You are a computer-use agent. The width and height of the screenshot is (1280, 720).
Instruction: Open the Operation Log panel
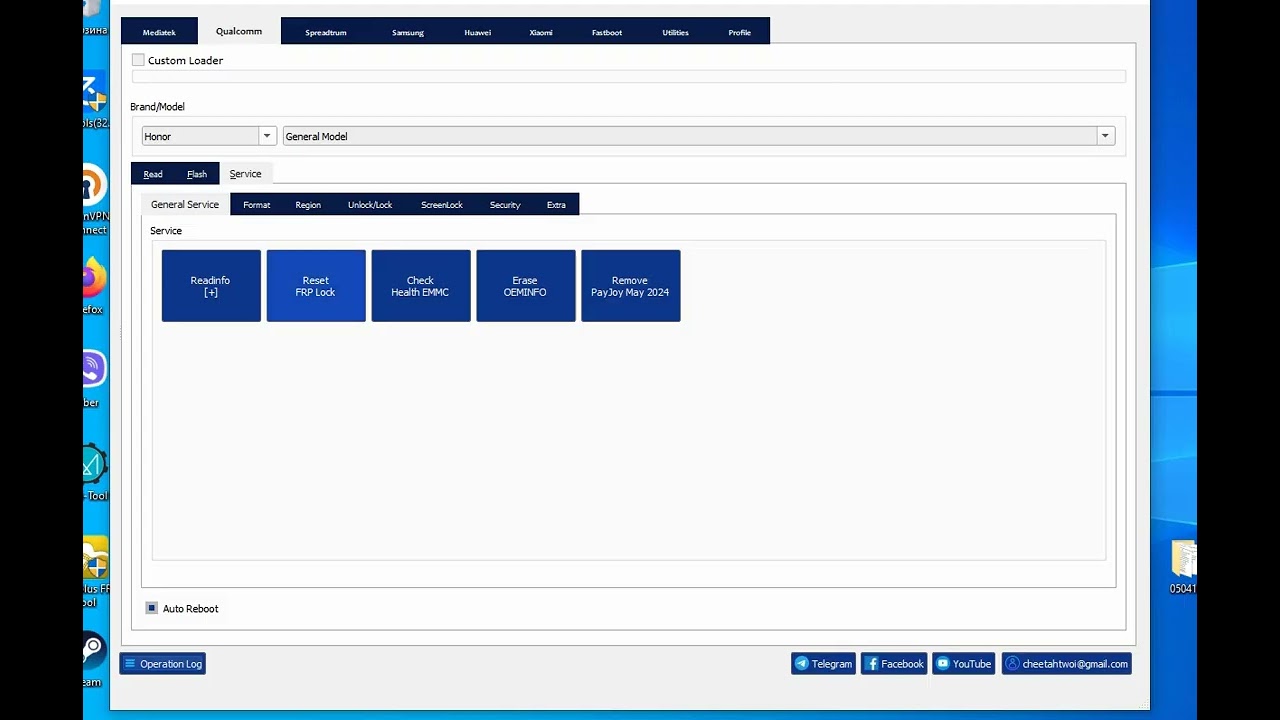pos(163,664)
